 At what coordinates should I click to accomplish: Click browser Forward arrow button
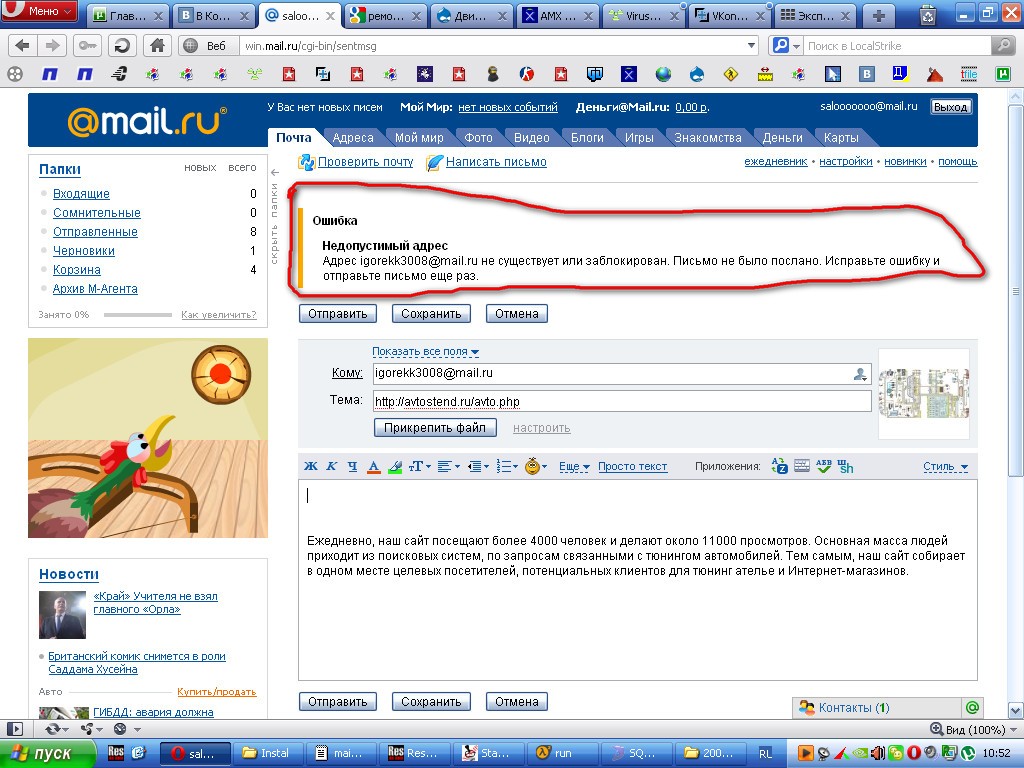[51, 46]
